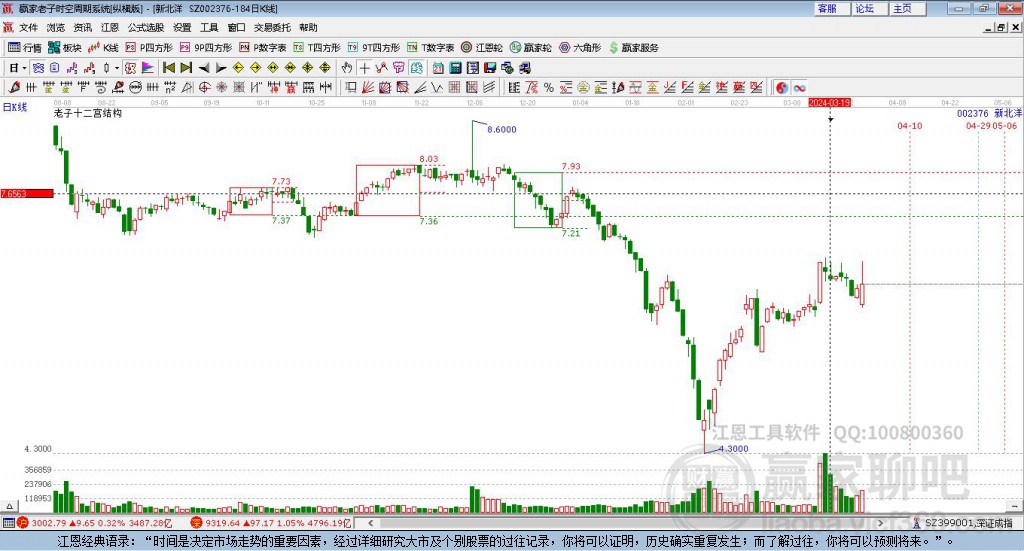The width and height of the screenshot is (1024, 551).
Task: Jump to the first bar with the skip-to-start icon
Action: [168, 68]
